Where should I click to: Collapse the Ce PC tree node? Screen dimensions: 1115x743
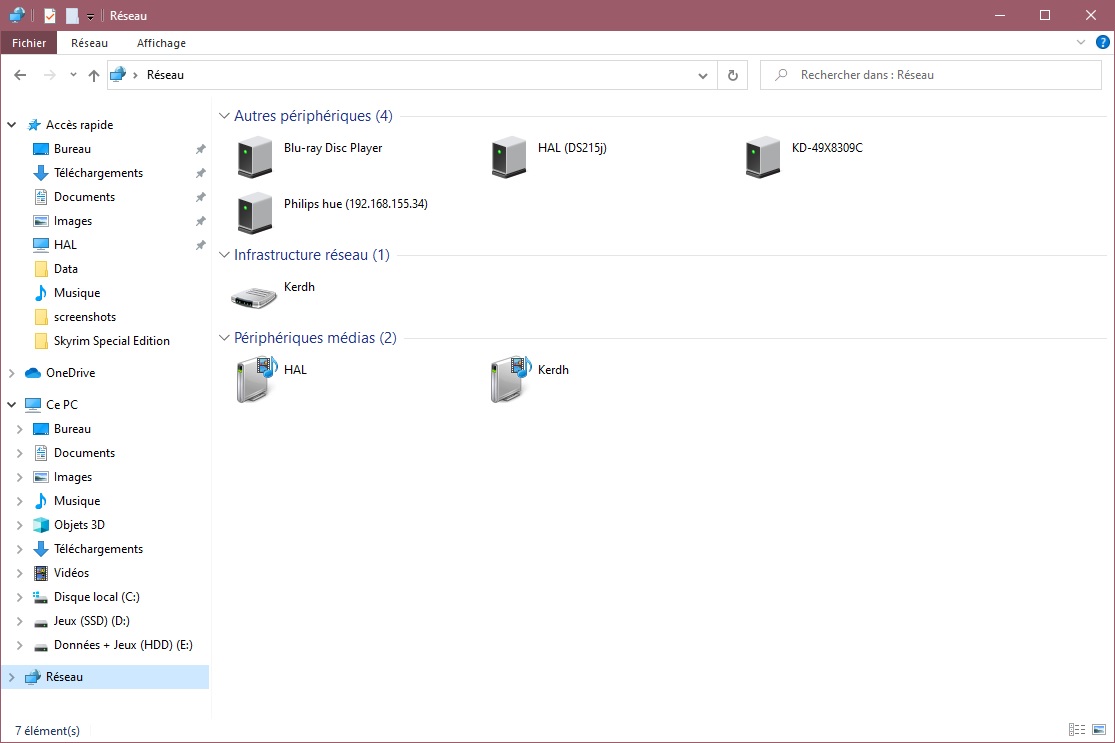11,405
